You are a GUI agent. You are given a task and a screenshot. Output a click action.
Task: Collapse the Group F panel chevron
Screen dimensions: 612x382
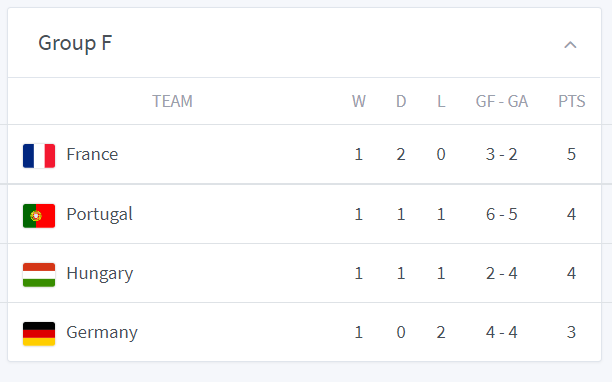pos(570,45)
